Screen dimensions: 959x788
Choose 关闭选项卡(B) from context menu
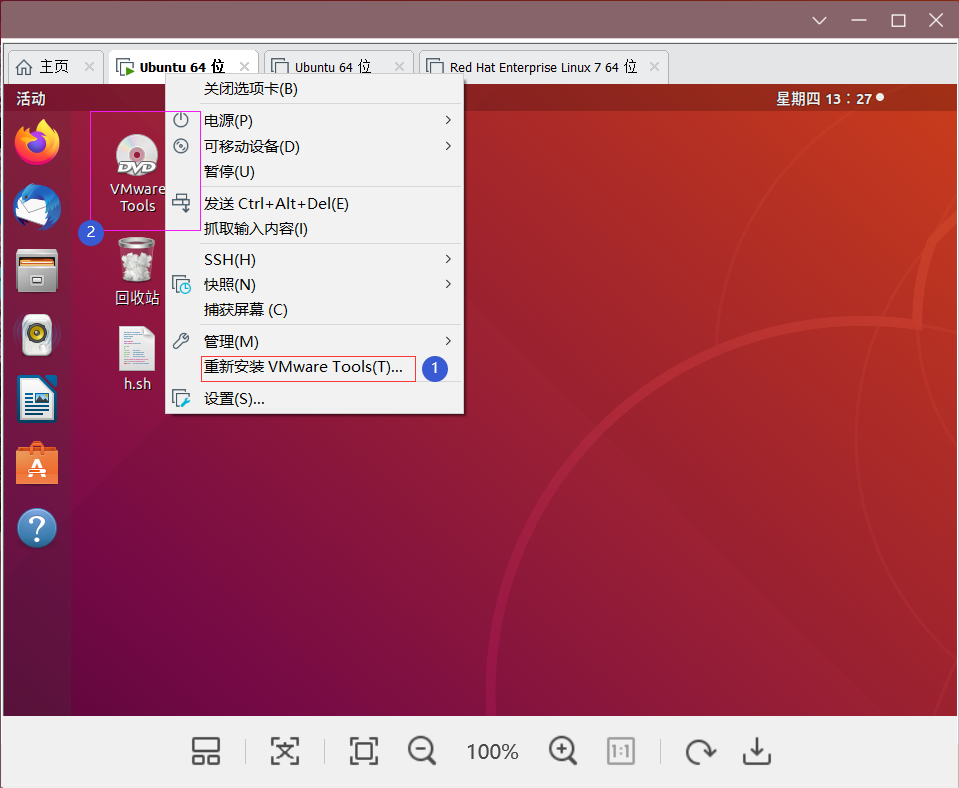click(x=314, y=89)
